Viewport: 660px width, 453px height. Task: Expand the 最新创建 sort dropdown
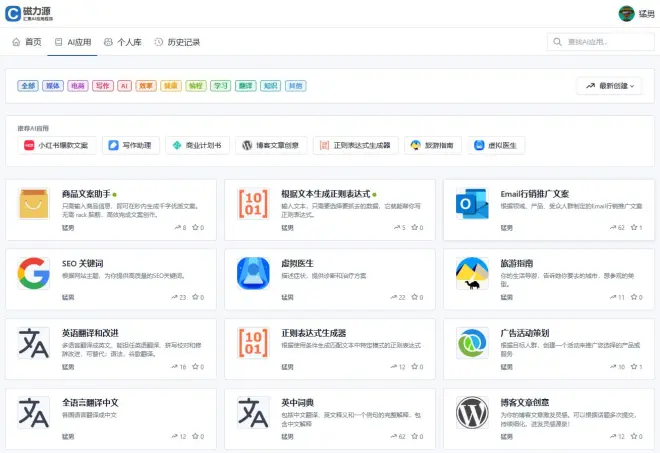[x=609, y=86]
